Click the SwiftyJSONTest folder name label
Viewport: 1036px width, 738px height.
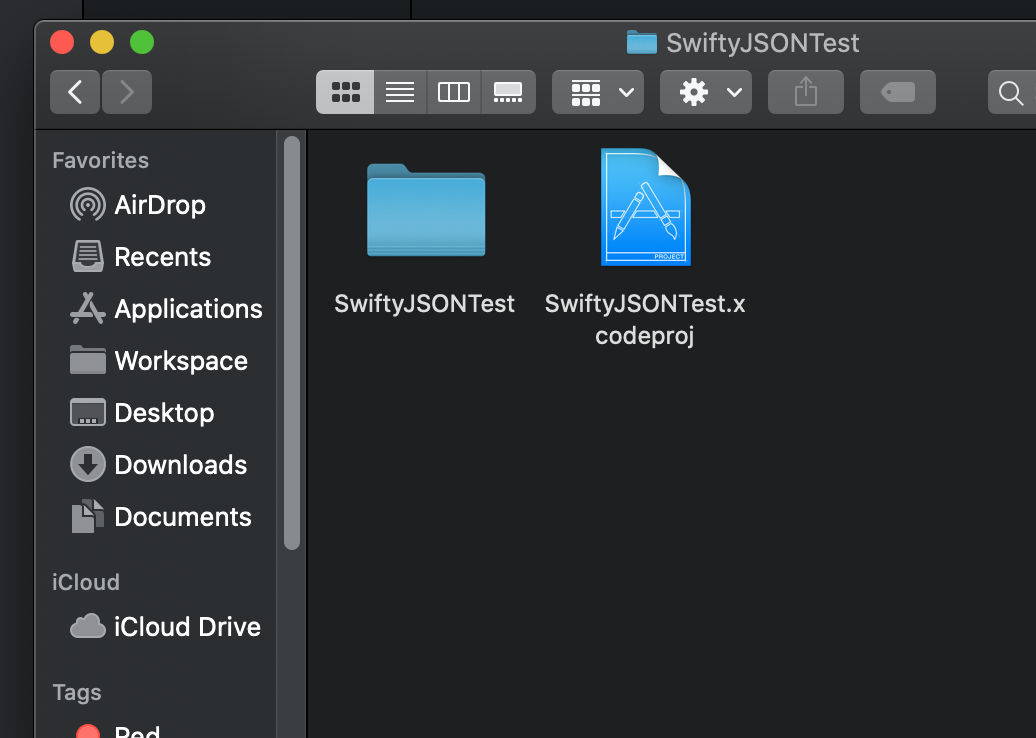click(424, 304)
